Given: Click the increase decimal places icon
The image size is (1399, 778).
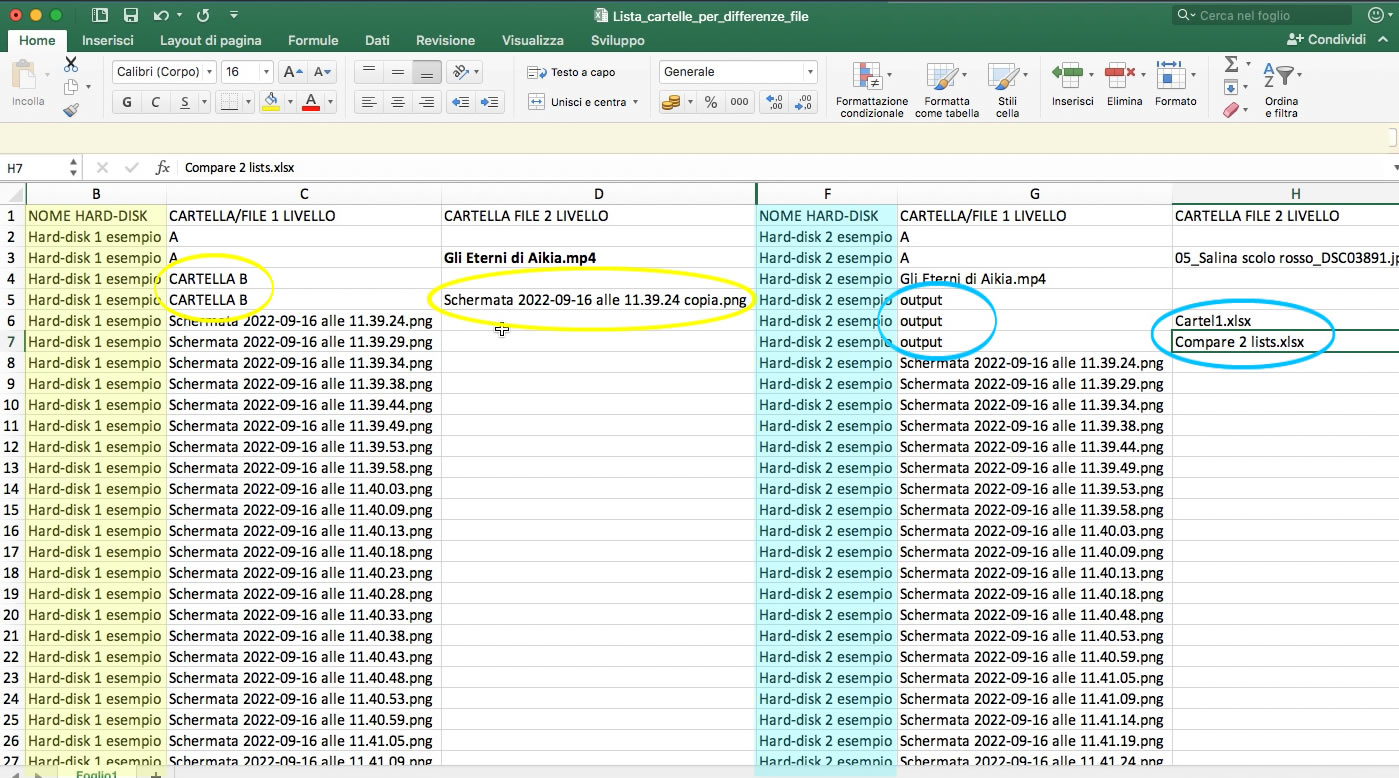Looking at the screenshot, I should point(774,102).
